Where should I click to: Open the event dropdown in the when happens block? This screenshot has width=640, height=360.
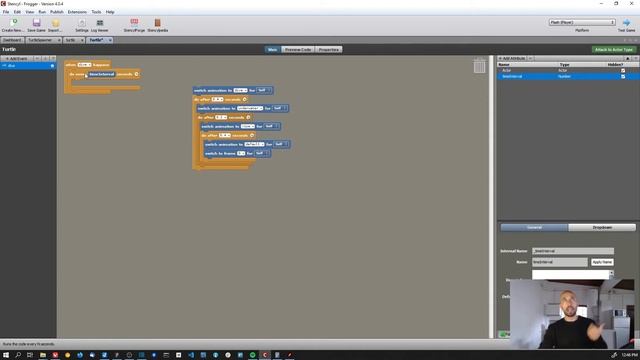84,65
